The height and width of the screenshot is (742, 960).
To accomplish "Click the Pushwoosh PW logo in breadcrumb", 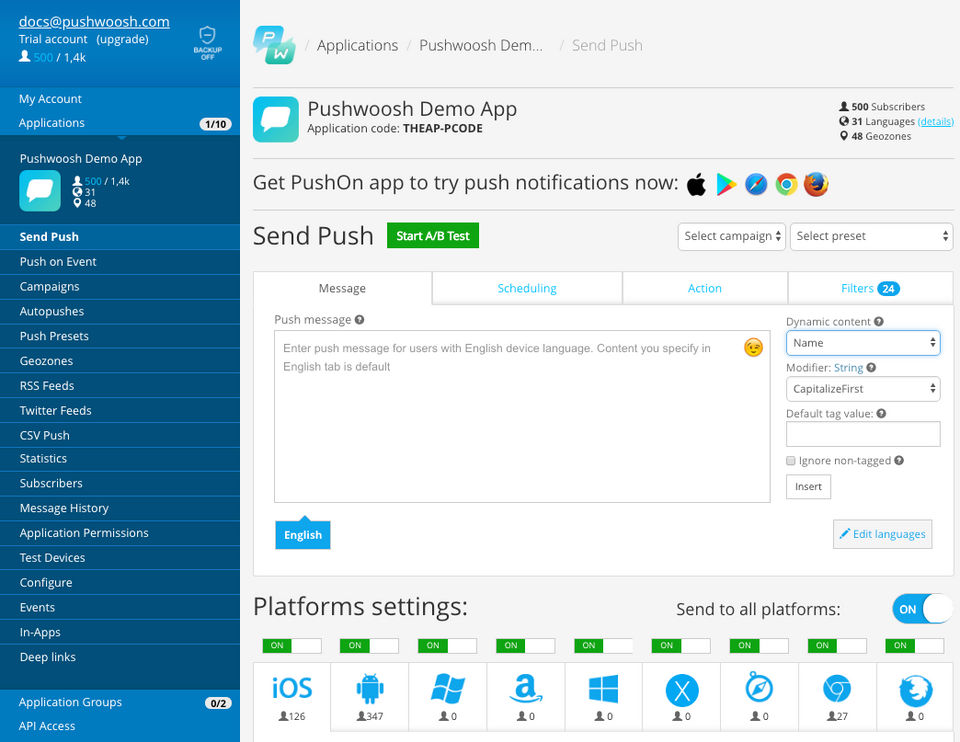I will (x=274, y=45).
